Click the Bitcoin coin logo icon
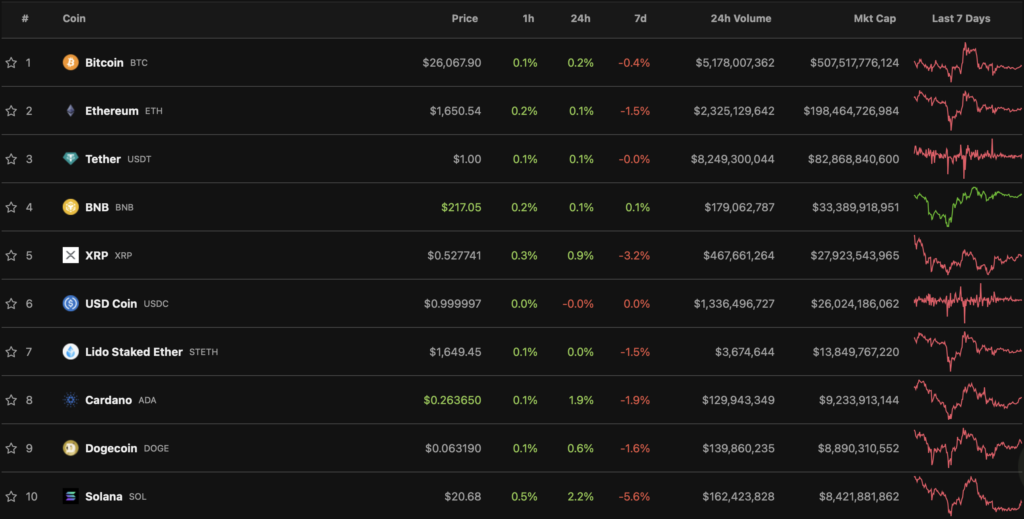Screen dimensions: 1024x519 [x=71, y=63]
